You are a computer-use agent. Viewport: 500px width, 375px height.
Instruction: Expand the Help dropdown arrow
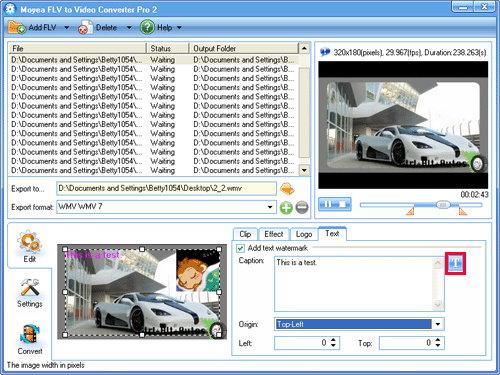179,28
